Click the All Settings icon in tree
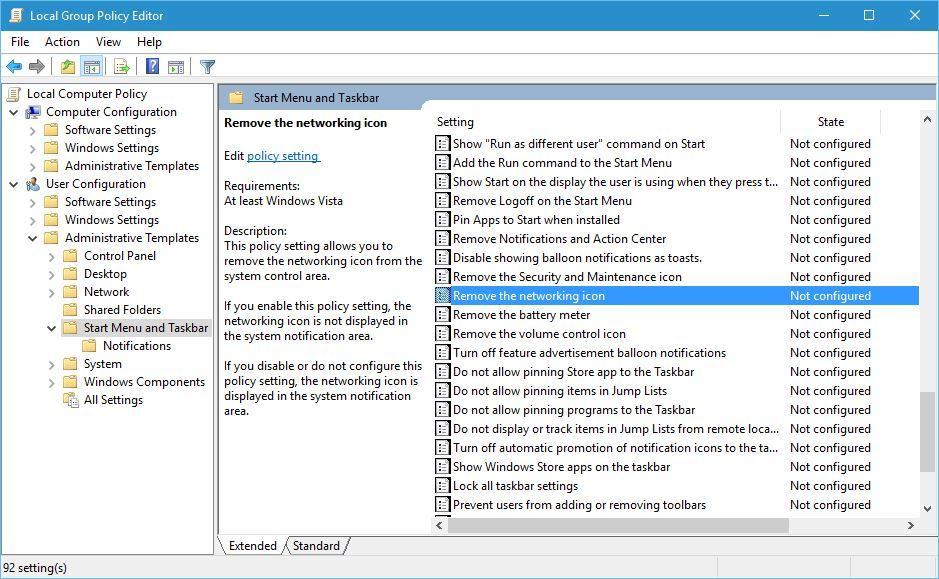The height and width of the screenshot is (579, 939). point(71,400)
